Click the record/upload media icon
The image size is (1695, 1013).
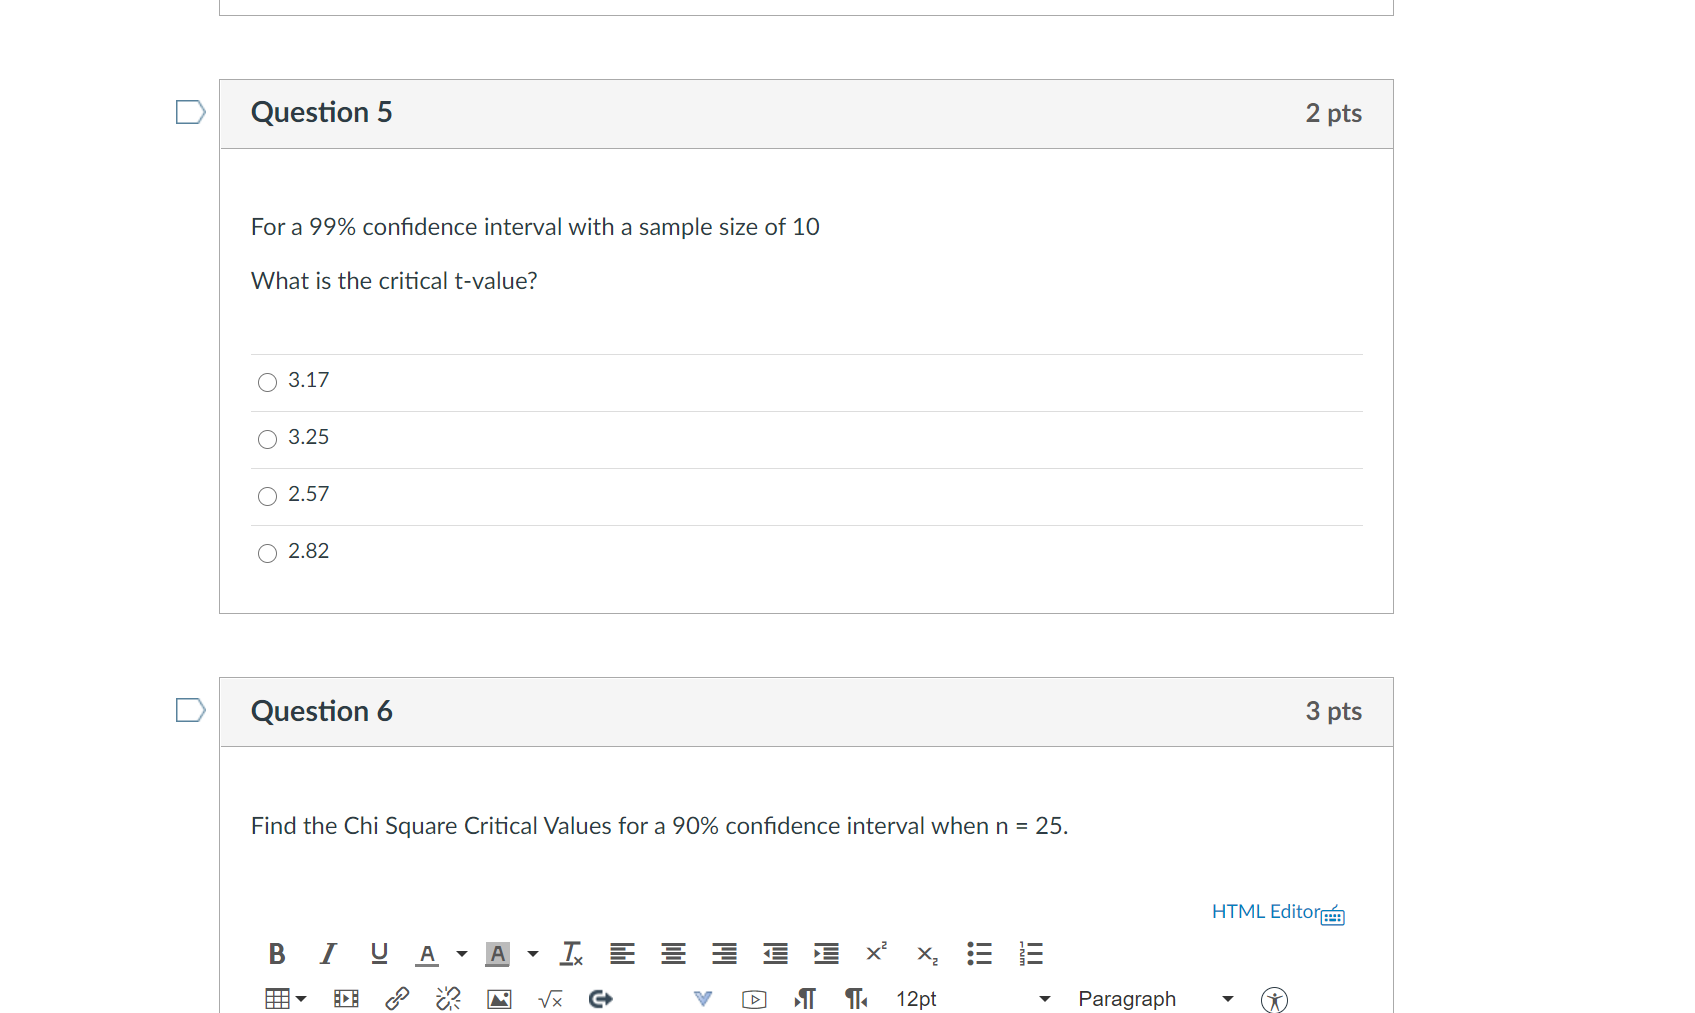pos(754,999)
